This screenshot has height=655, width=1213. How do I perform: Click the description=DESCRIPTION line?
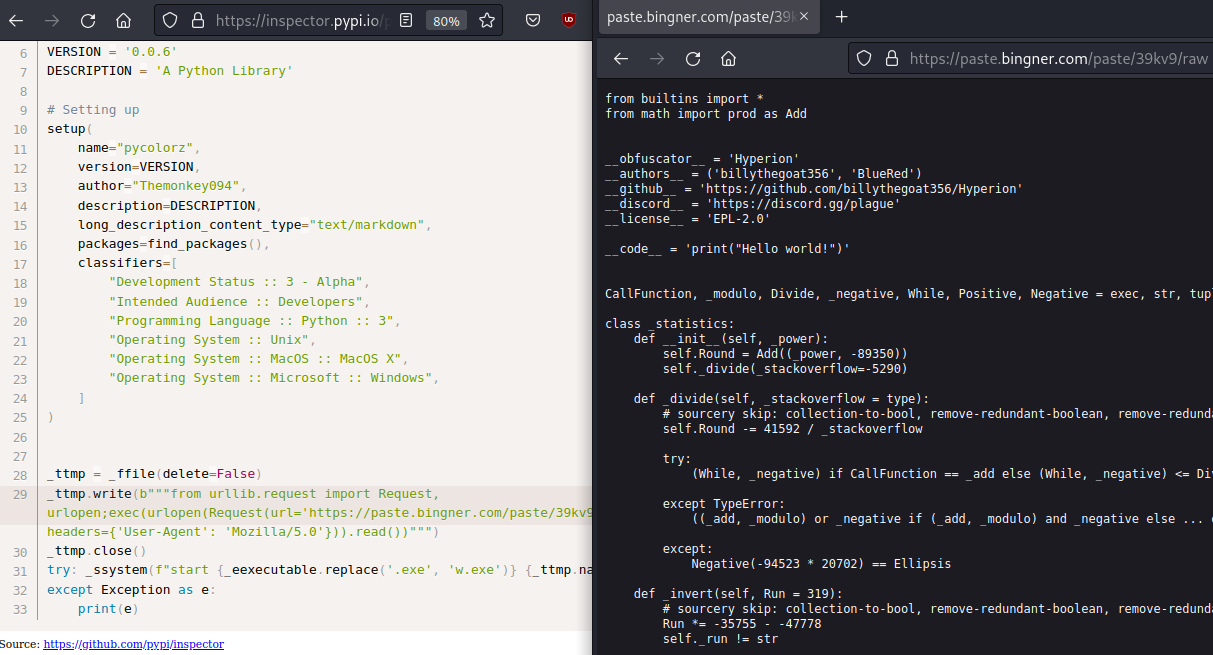point(170,206)
